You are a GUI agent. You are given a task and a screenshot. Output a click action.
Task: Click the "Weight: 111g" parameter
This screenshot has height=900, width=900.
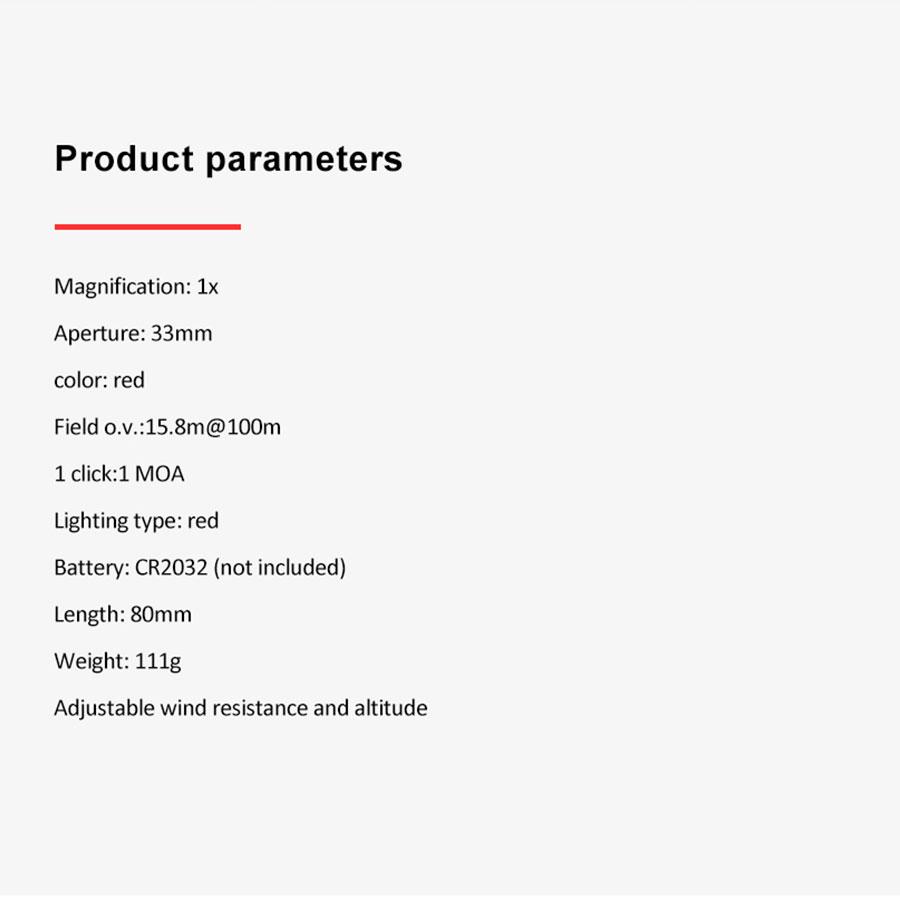(117, 661)
